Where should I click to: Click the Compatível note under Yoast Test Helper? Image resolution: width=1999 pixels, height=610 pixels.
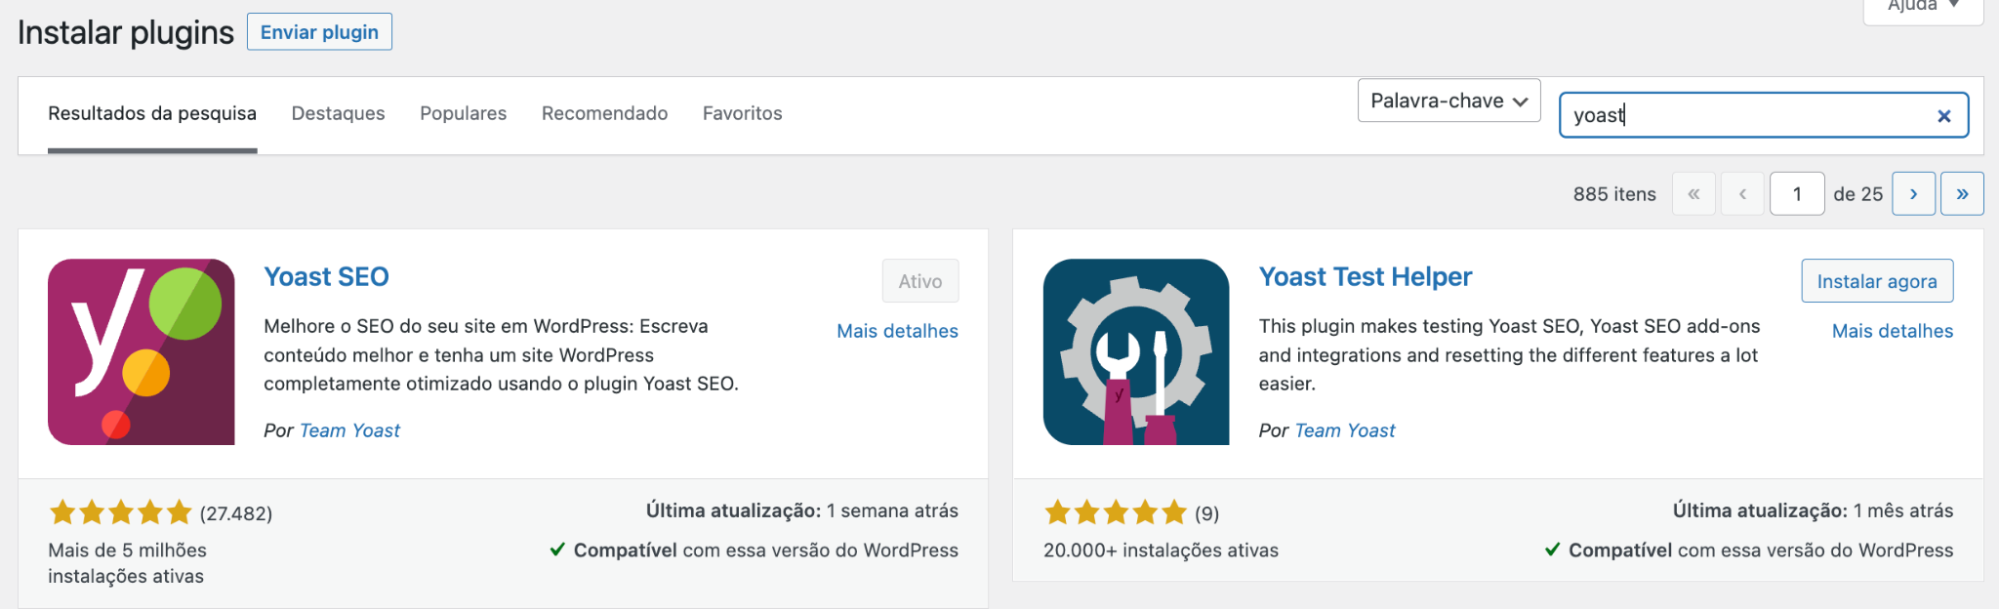(1749, 550)
